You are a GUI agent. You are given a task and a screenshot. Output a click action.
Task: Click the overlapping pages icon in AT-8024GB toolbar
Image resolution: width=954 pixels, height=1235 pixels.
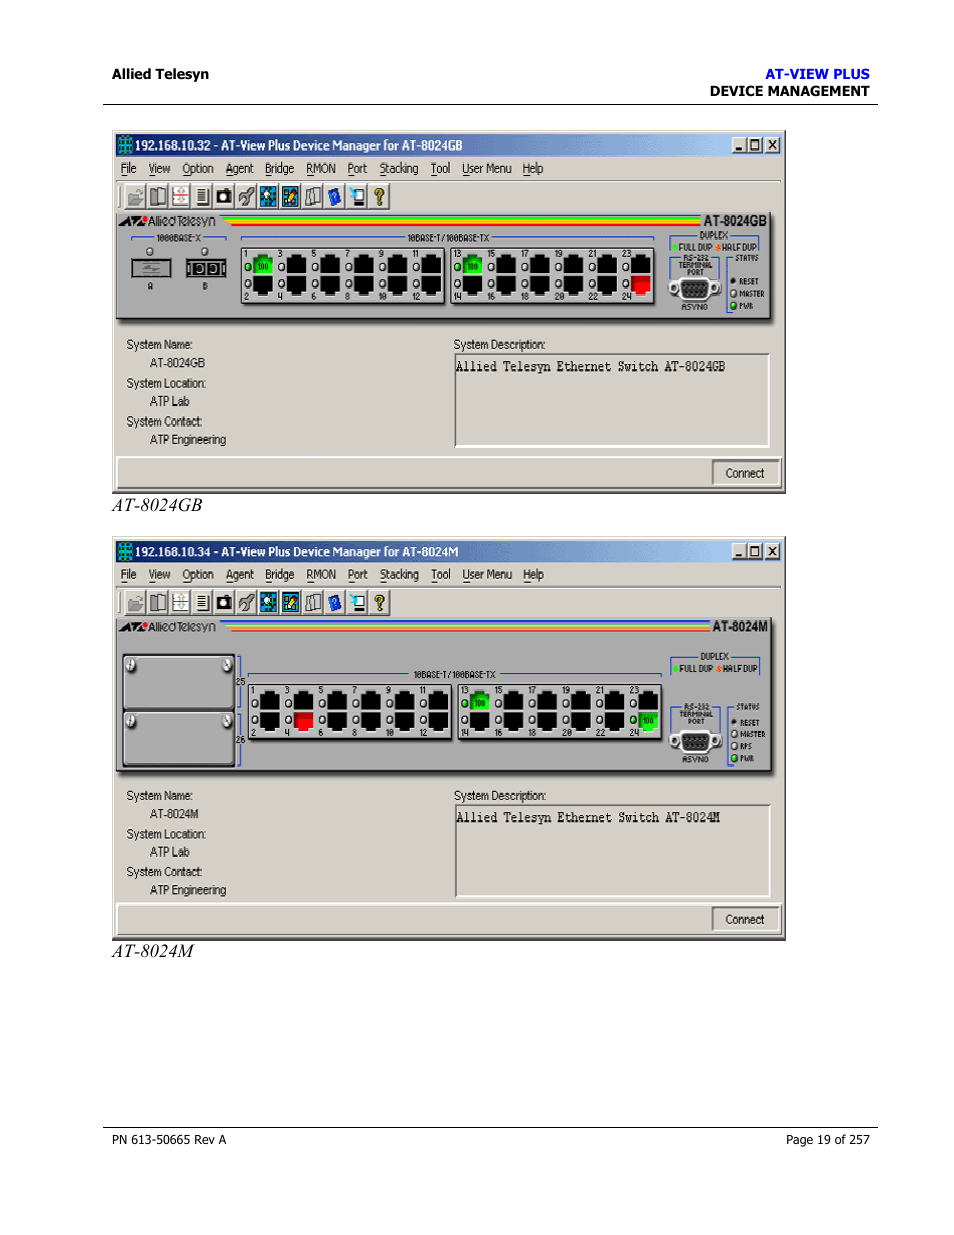click(x=313, y=197)
